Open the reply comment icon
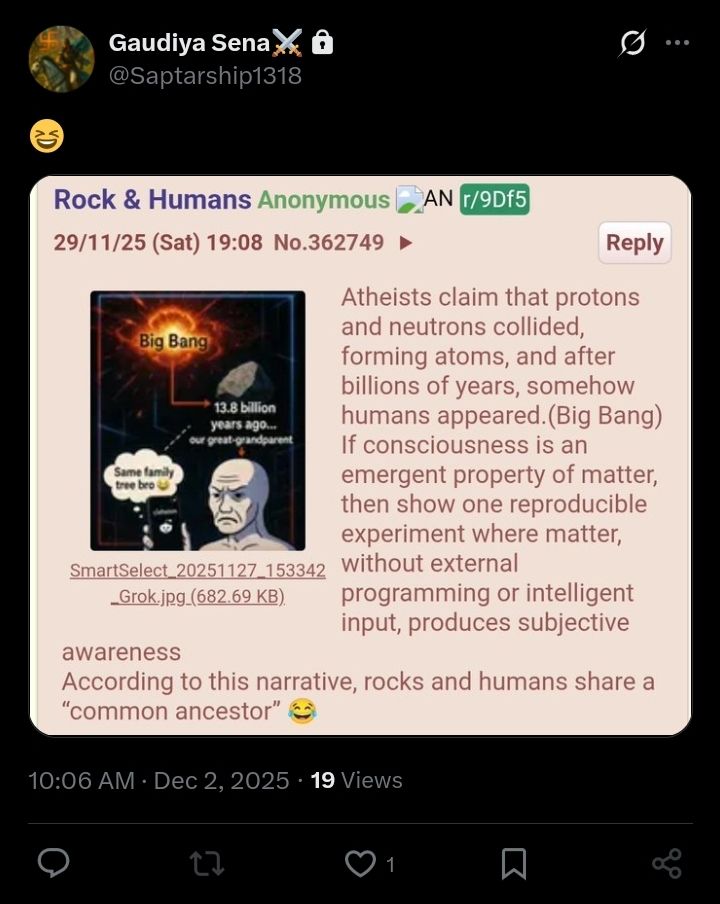720x904 pixels. tap(54, 863)
